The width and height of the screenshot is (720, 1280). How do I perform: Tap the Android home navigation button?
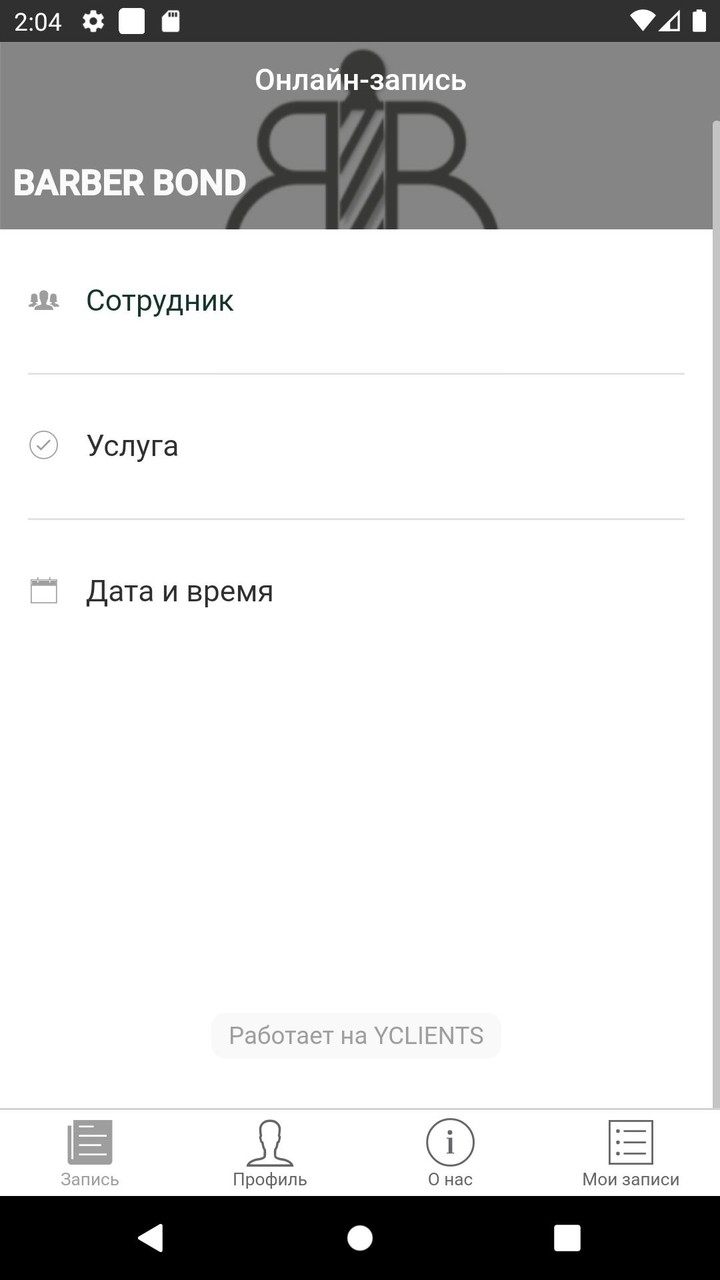click(360, 1238)
